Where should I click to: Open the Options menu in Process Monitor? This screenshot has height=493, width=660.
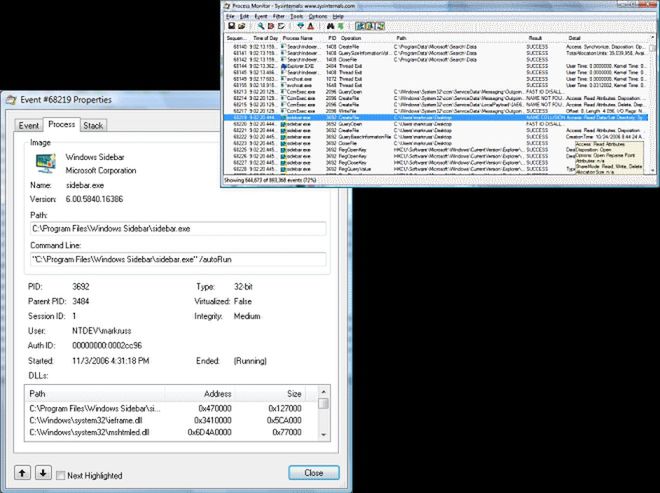(x=318, y=16)
